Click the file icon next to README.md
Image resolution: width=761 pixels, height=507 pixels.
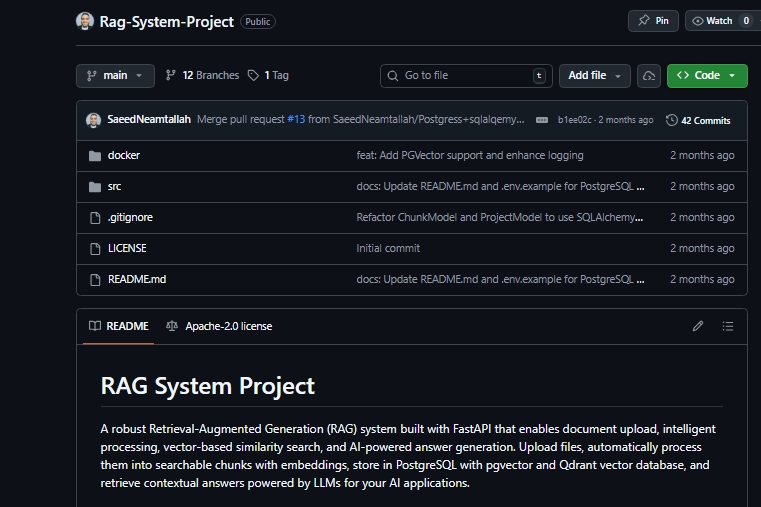[95, 280]
